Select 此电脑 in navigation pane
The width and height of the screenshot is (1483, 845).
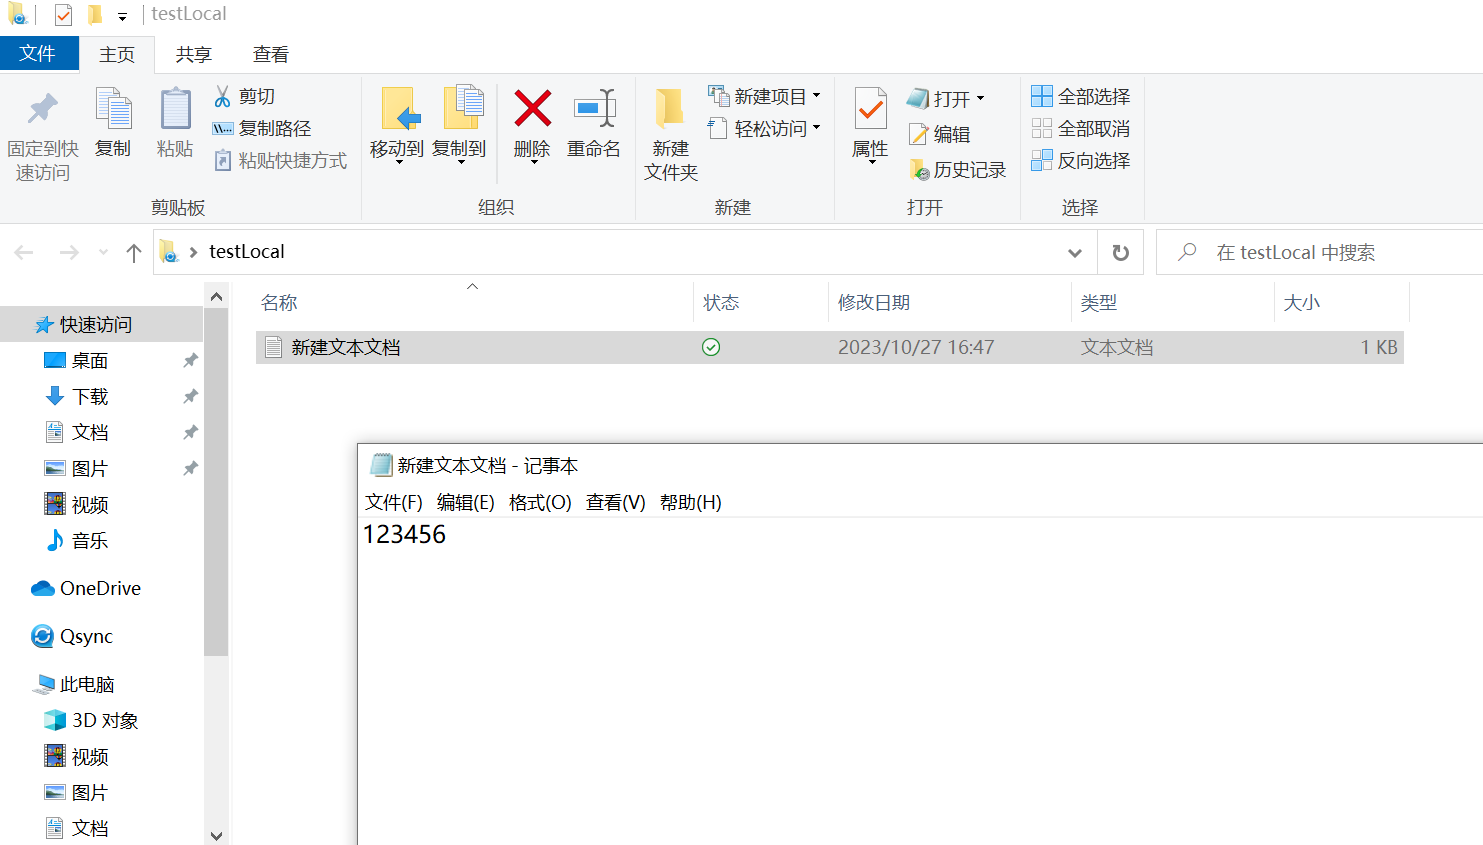(x=74, y=684)
